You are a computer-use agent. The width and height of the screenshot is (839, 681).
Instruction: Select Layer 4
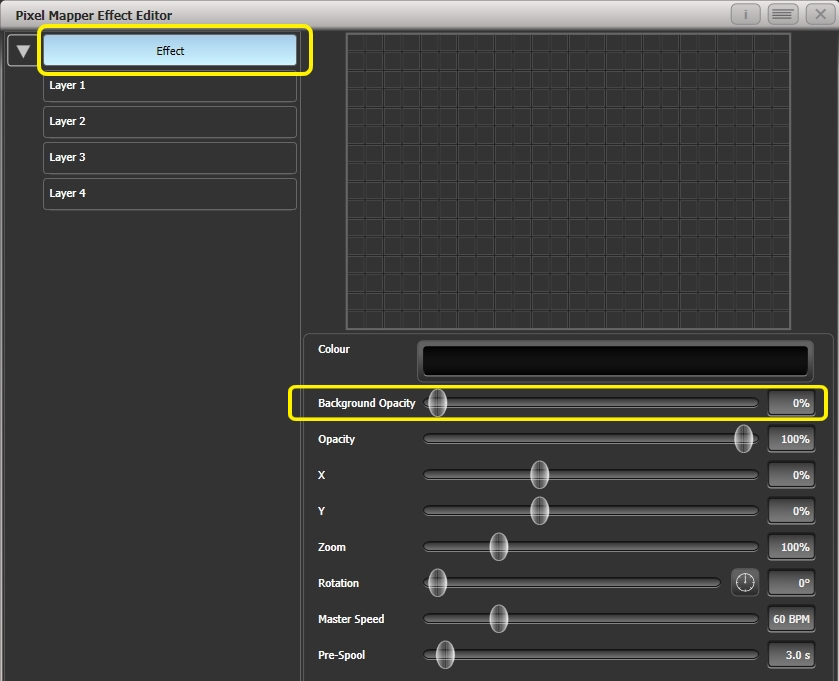pos(169,194)
